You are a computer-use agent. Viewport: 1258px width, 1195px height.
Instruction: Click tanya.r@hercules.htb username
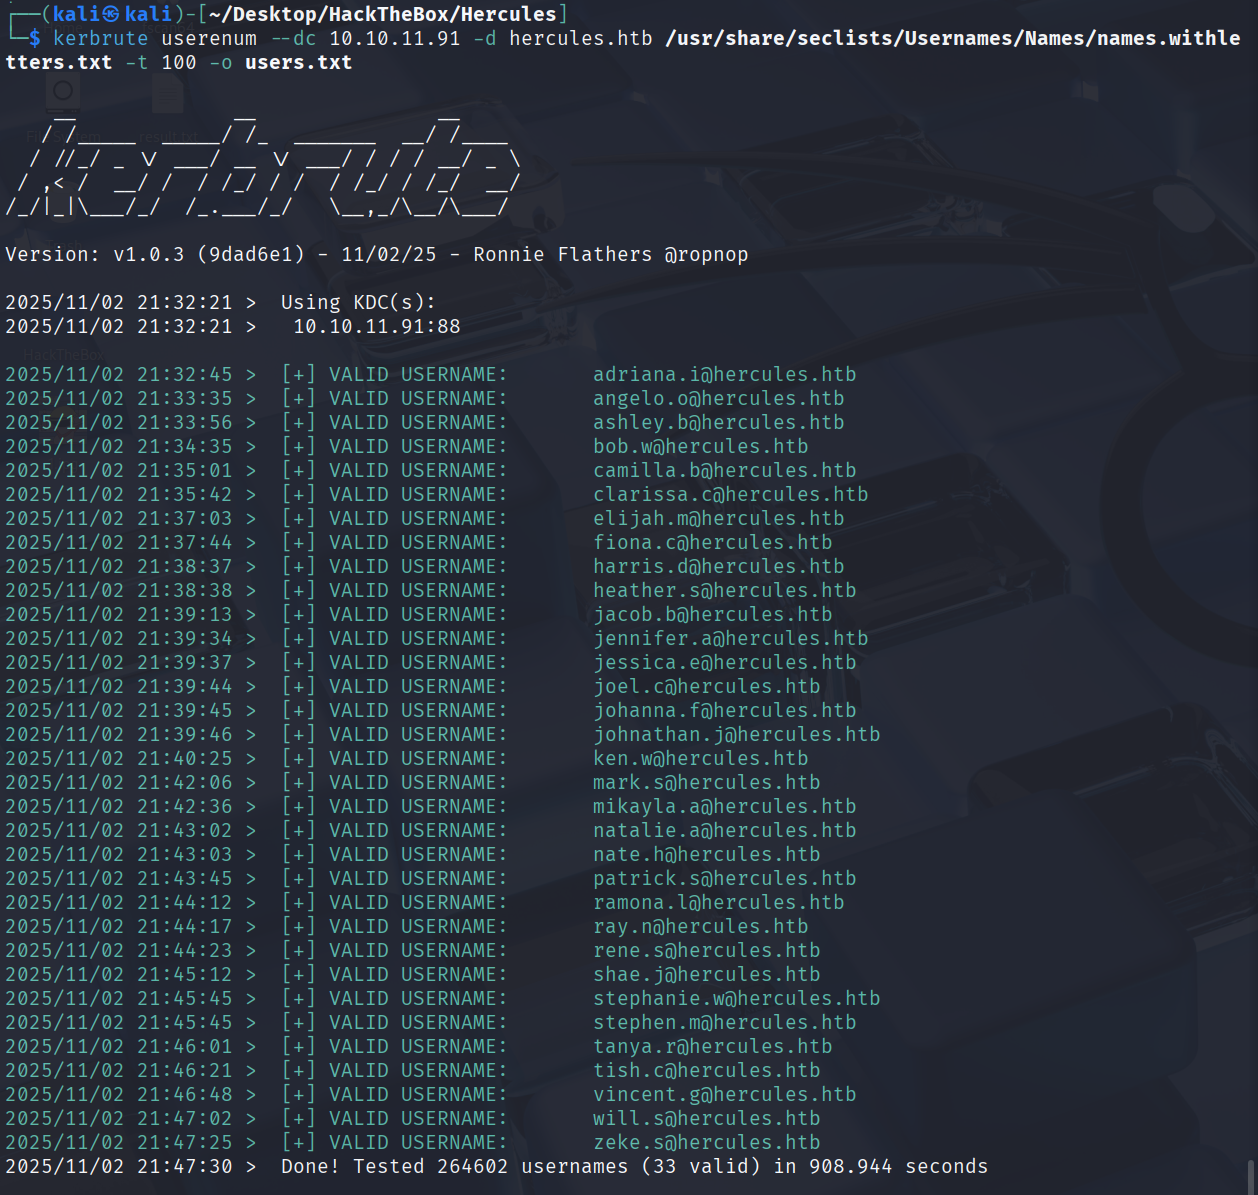coord(712,1047)
